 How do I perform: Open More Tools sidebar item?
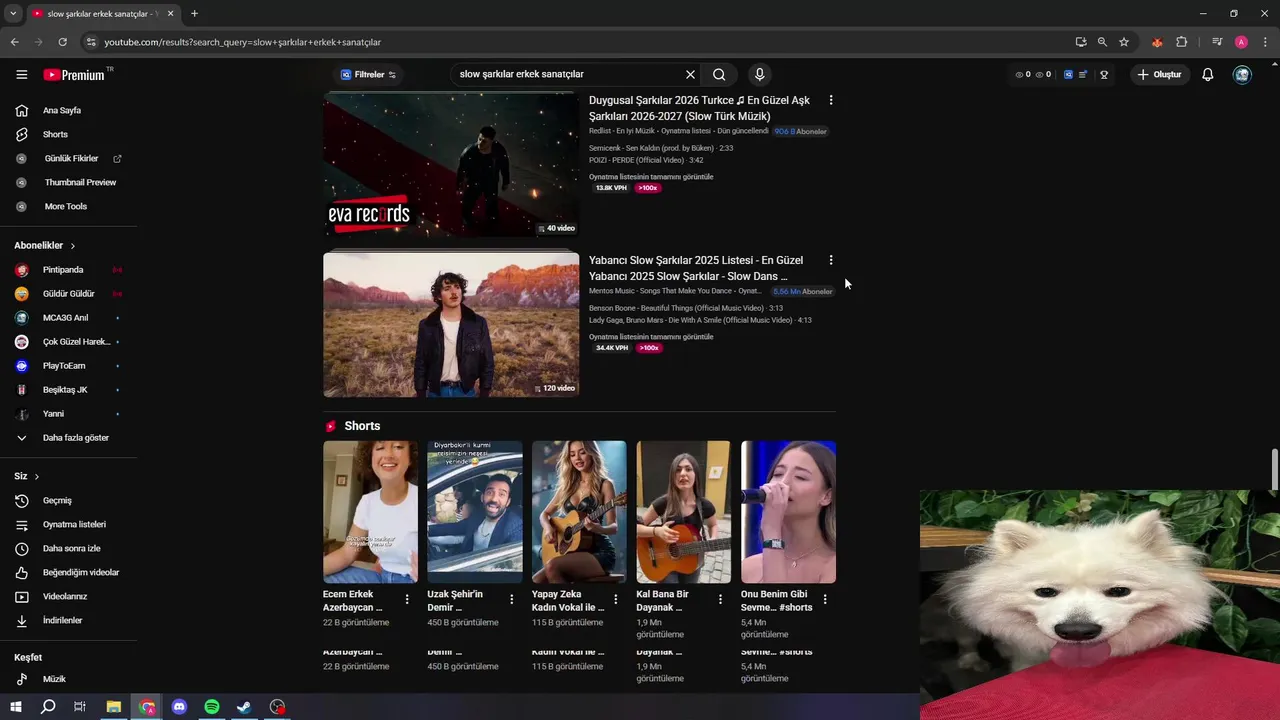pos(68,206)
